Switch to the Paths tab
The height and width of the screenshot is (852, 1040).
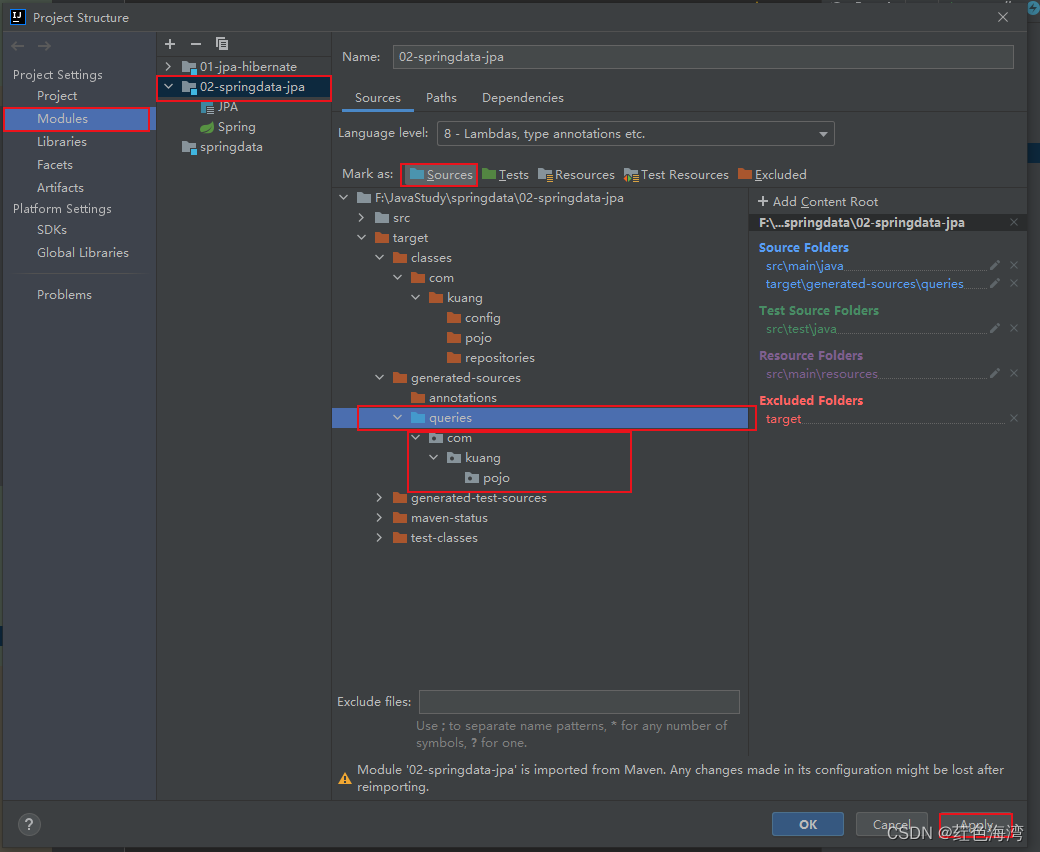(442, 97)
